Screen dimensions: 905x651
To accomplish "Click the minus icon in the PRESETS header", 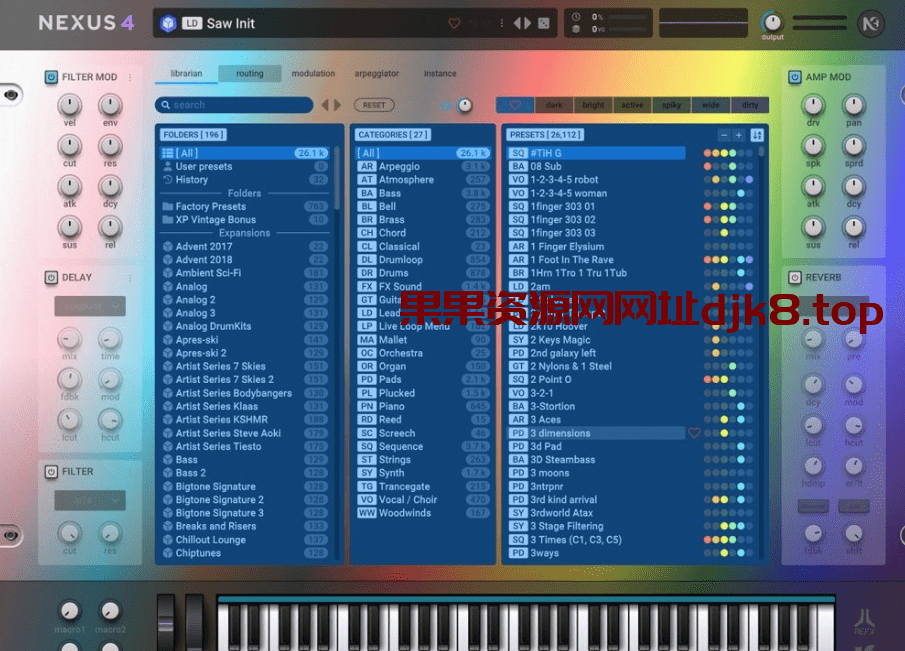I will tap(723, 134).
